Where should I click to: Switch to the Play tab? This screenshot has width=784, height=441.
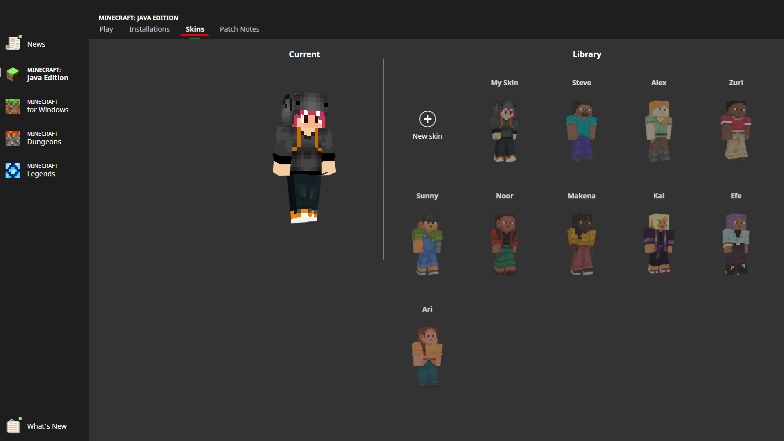pos(106,29)
